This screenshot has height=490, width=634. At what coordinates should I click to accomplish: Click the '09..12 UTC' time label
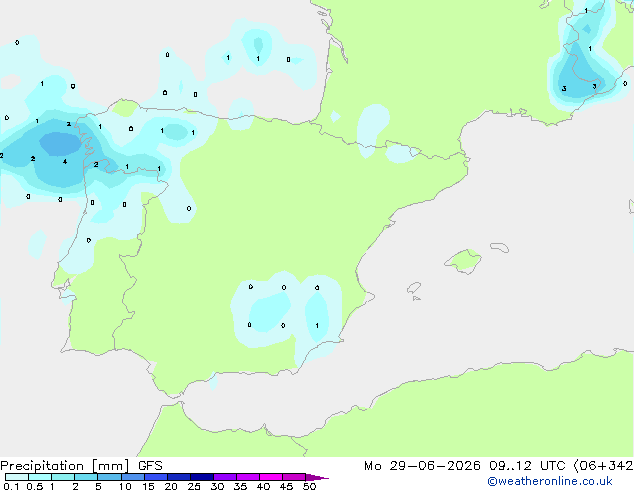click(527, 466)
